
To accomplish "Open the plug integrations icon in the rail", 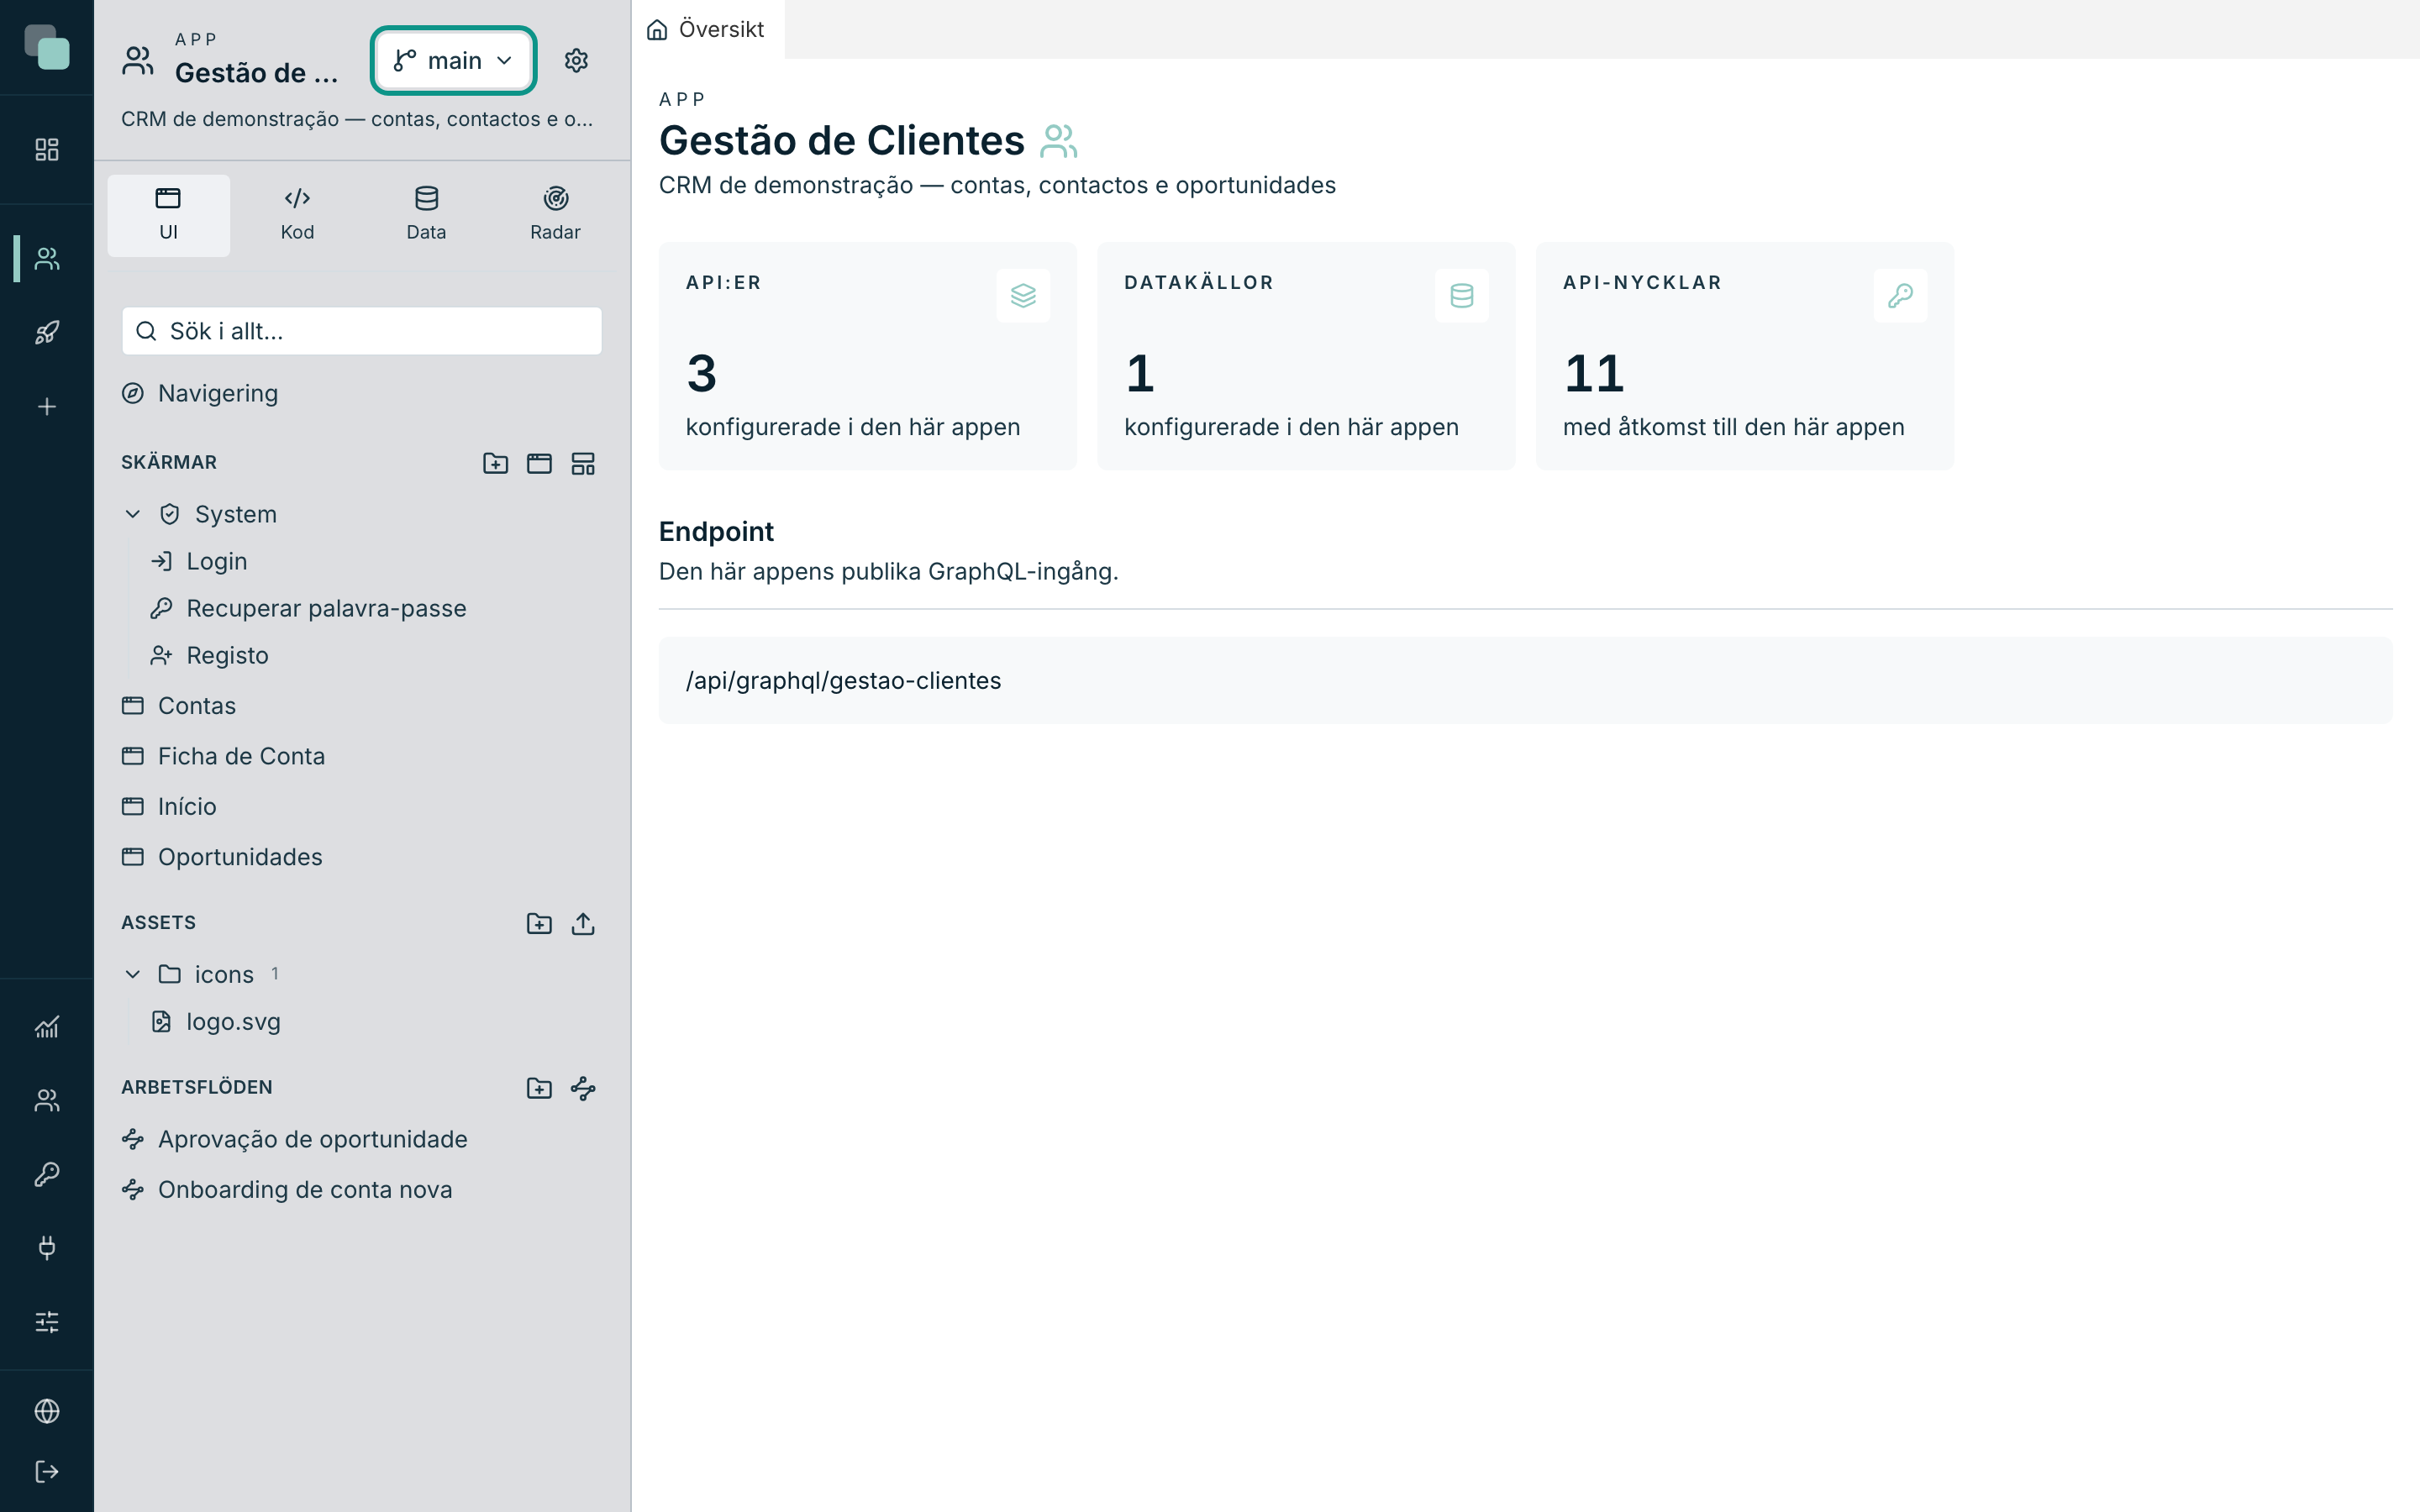I will [47, 1248].
